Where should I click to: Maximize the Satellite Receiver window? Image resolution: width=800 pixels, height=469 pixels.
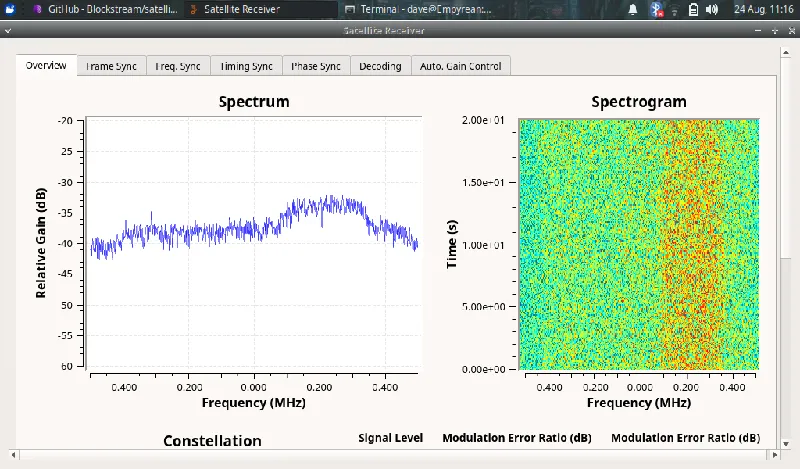click(774, 31)
